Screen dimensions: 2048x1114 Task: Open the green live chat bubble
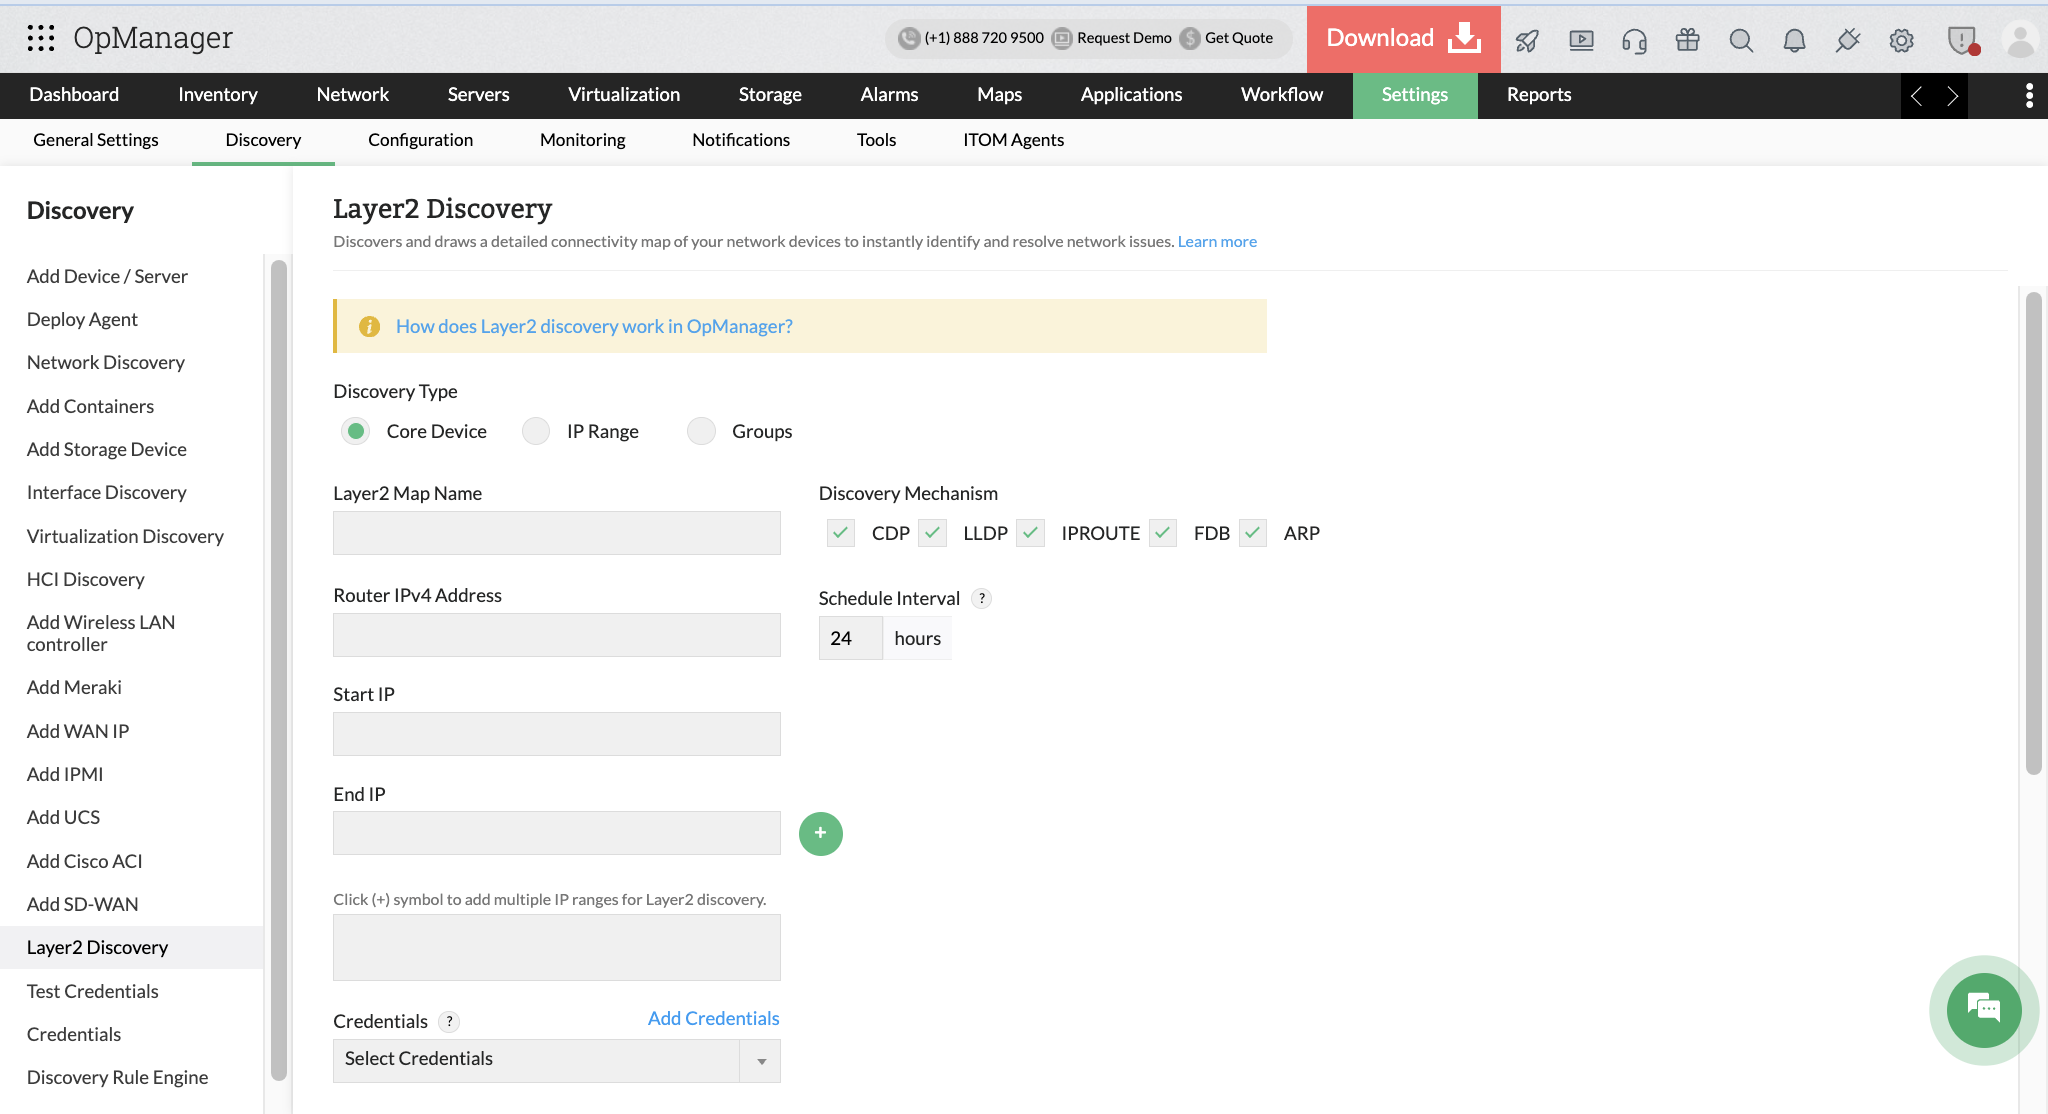coord(1983,1009)
